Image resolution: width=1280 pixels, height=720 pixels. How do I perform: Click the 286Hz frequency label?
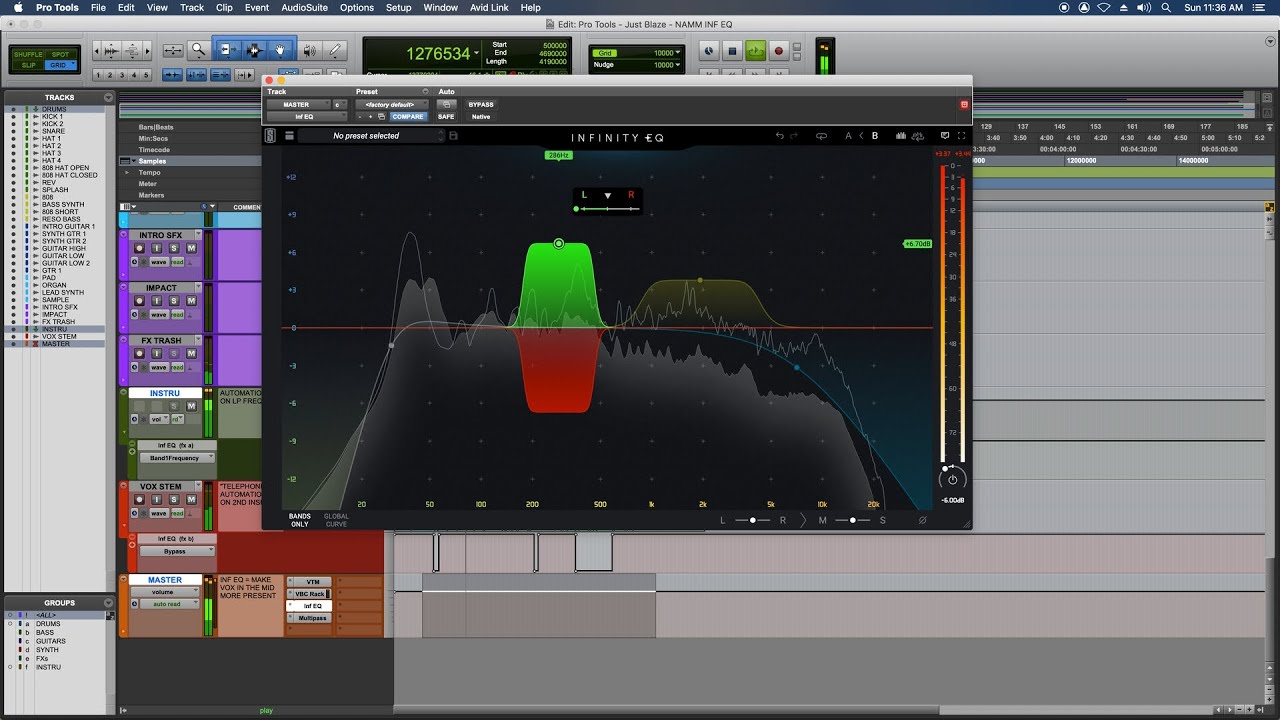click(x=558, y=155)
